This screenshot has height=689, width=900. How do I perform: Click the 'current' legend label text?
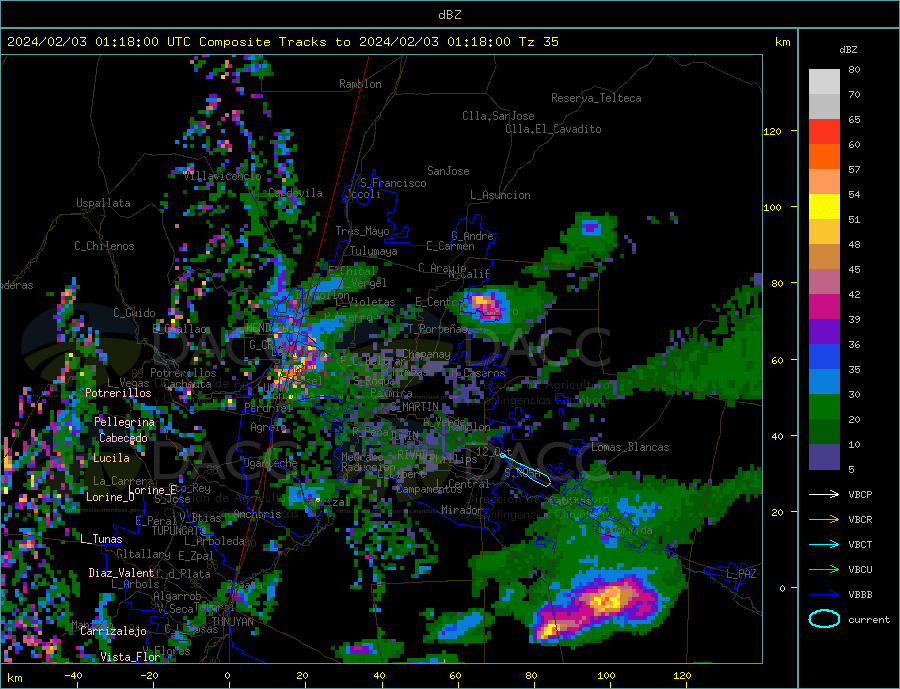[869, 620]
